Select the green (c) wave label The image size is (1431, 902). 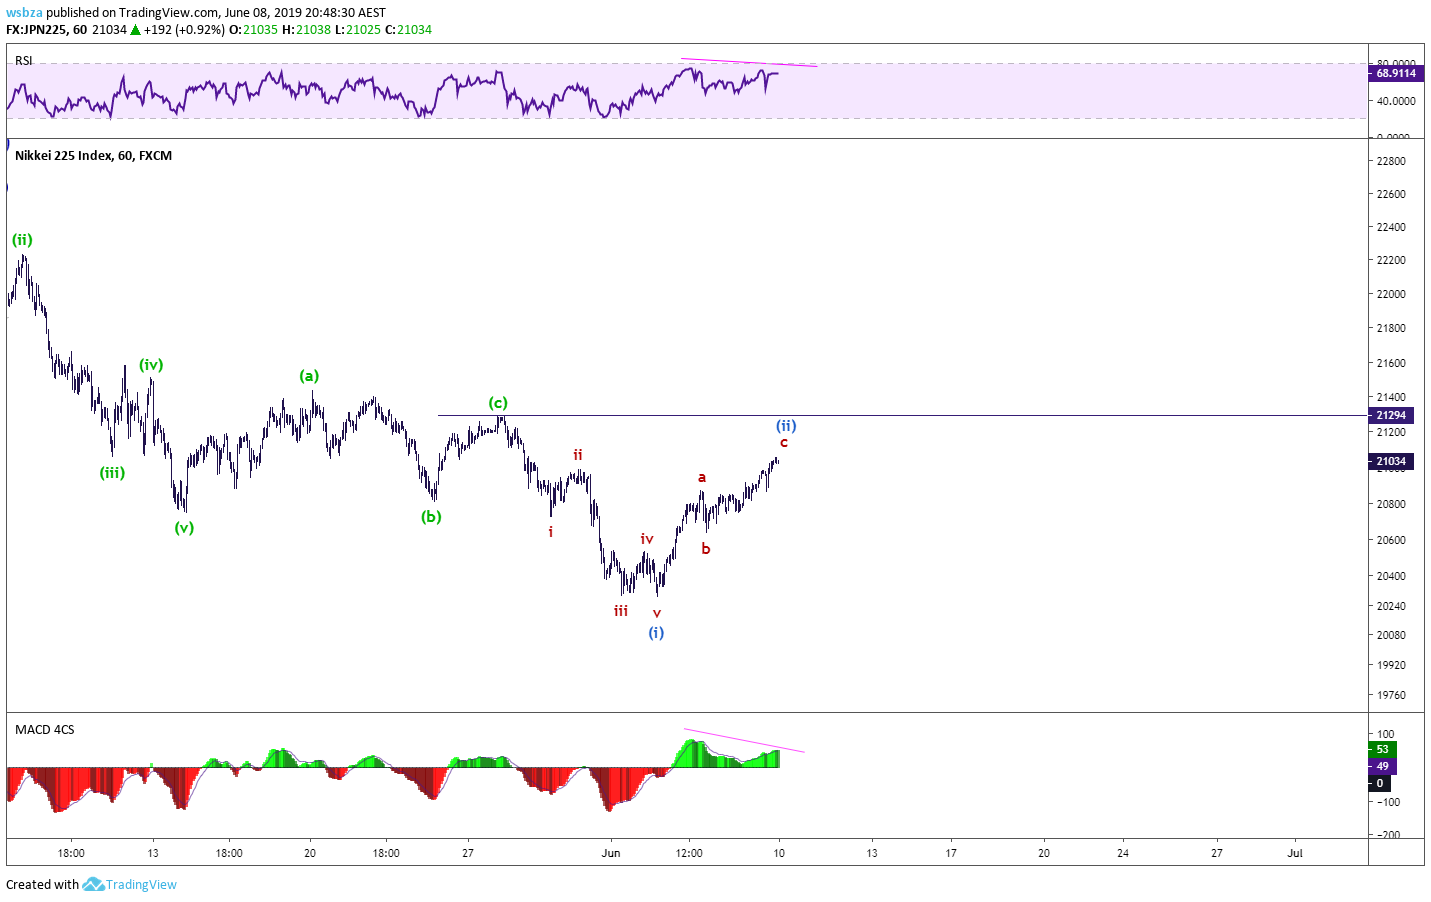pyautogui.click(x=498, y=403)
